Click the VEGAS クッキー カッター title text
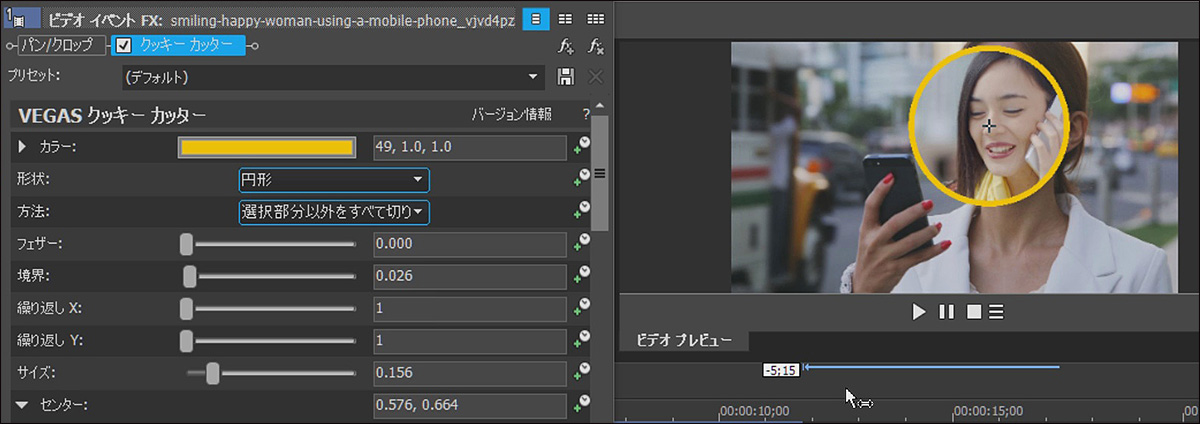Viewport: 1200px width, 424px height. [112, 114]
